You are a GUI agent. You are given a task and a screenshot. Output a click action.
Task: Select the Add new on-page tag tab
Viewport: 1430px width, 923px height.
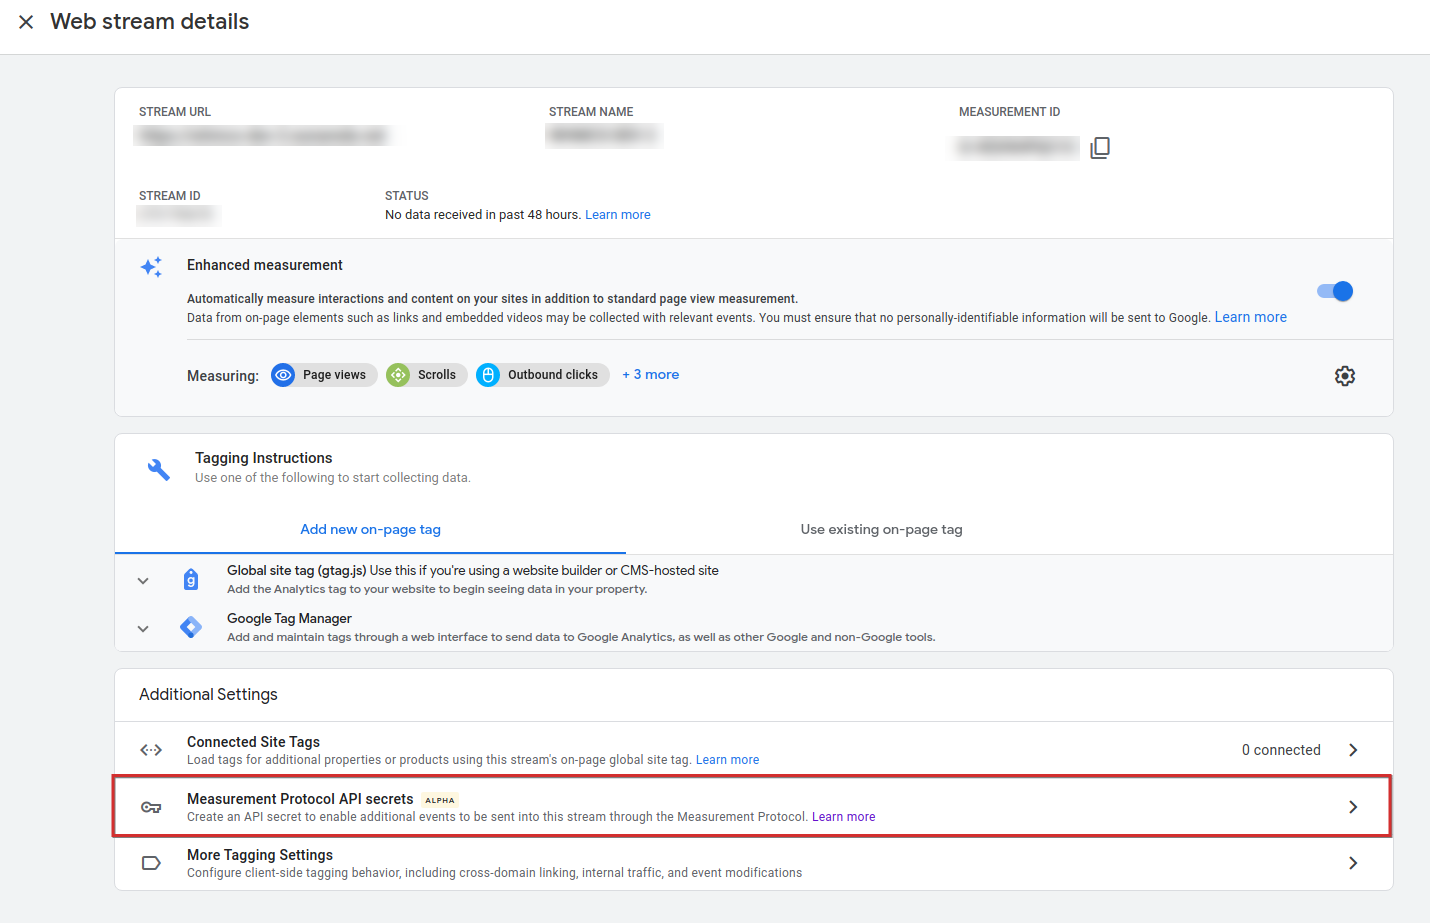tap(370, 529)
